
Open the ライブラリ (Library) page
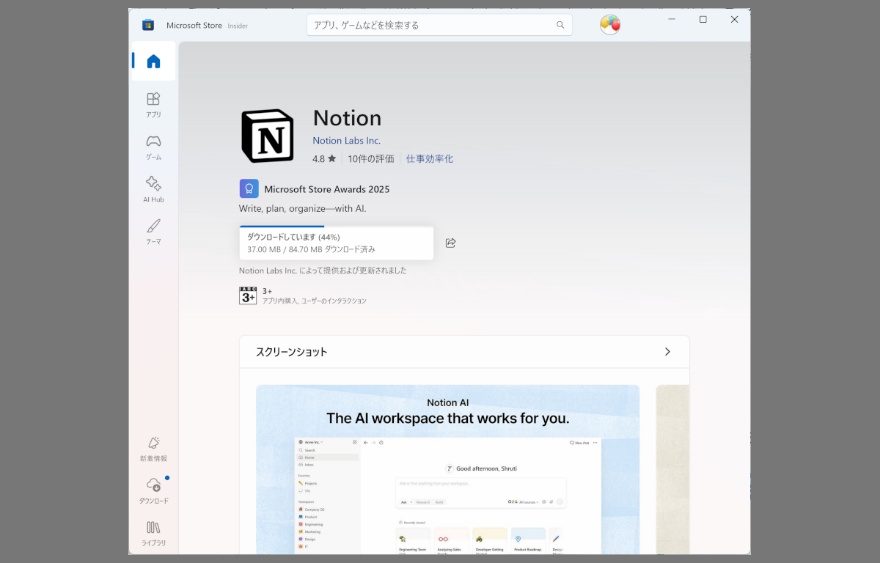tap(153, 532)
